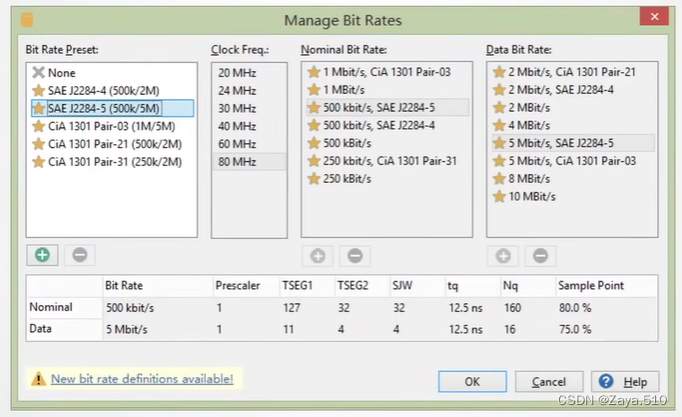Click the Cancel button
The height and width of the screenshot is (417, 682).
tap(549, 381)
